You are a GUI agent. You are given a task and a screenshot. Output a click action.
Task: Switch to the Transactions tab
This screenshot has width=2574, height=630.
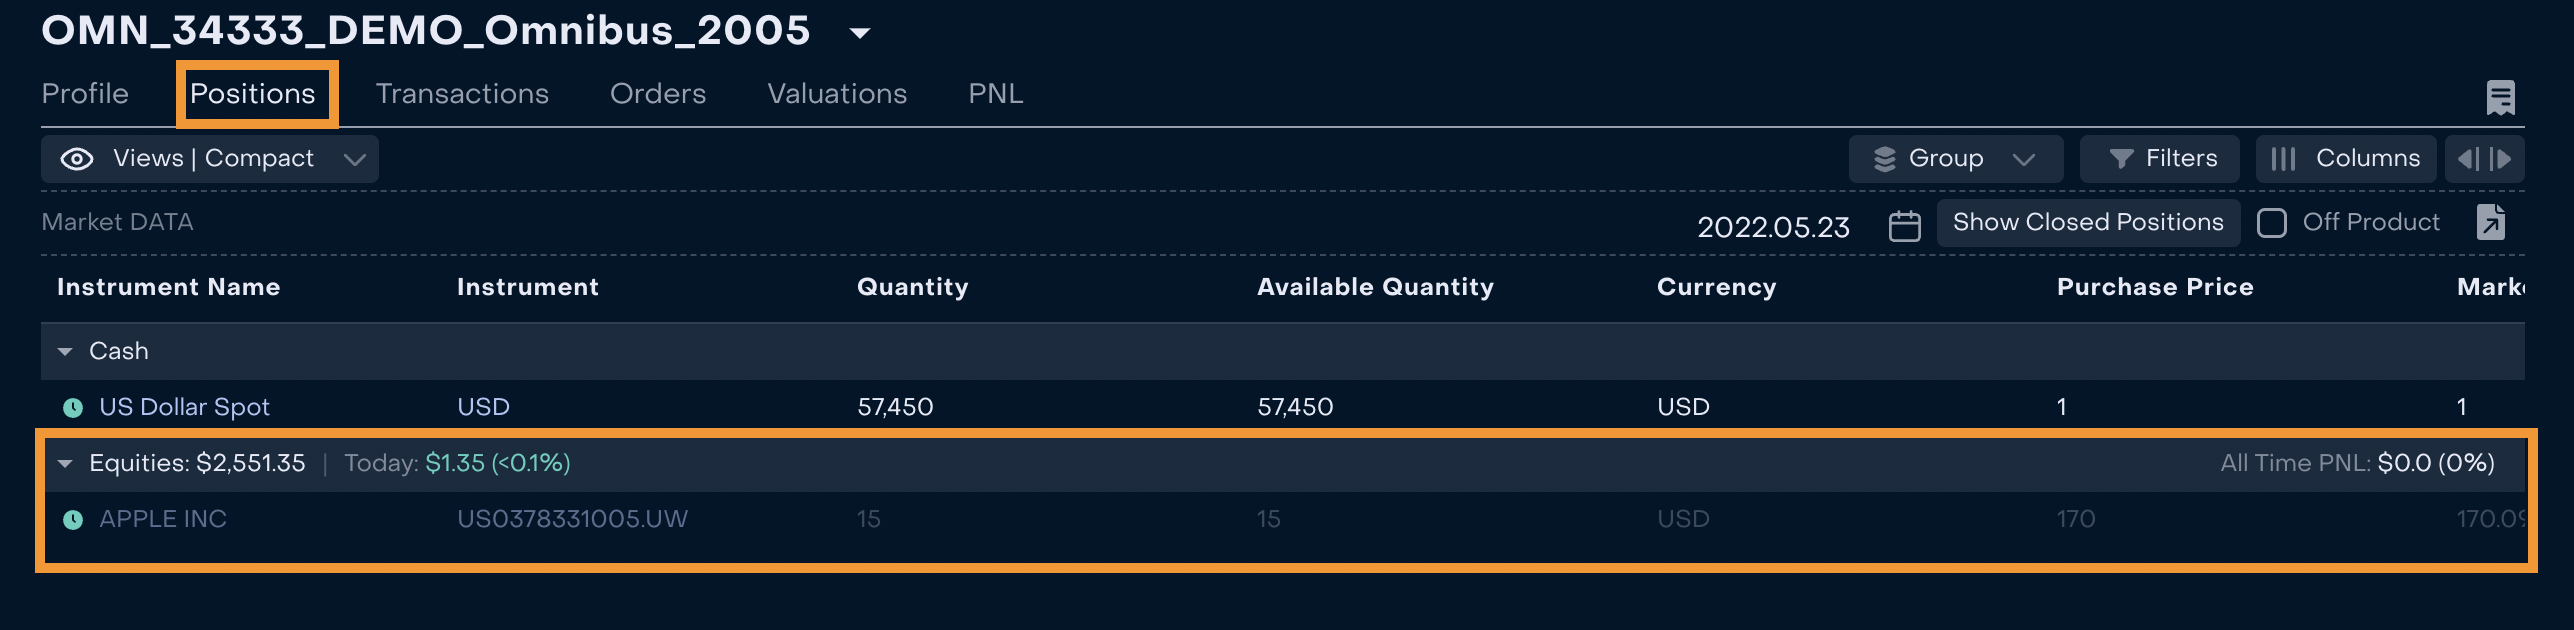click(462, 94)
